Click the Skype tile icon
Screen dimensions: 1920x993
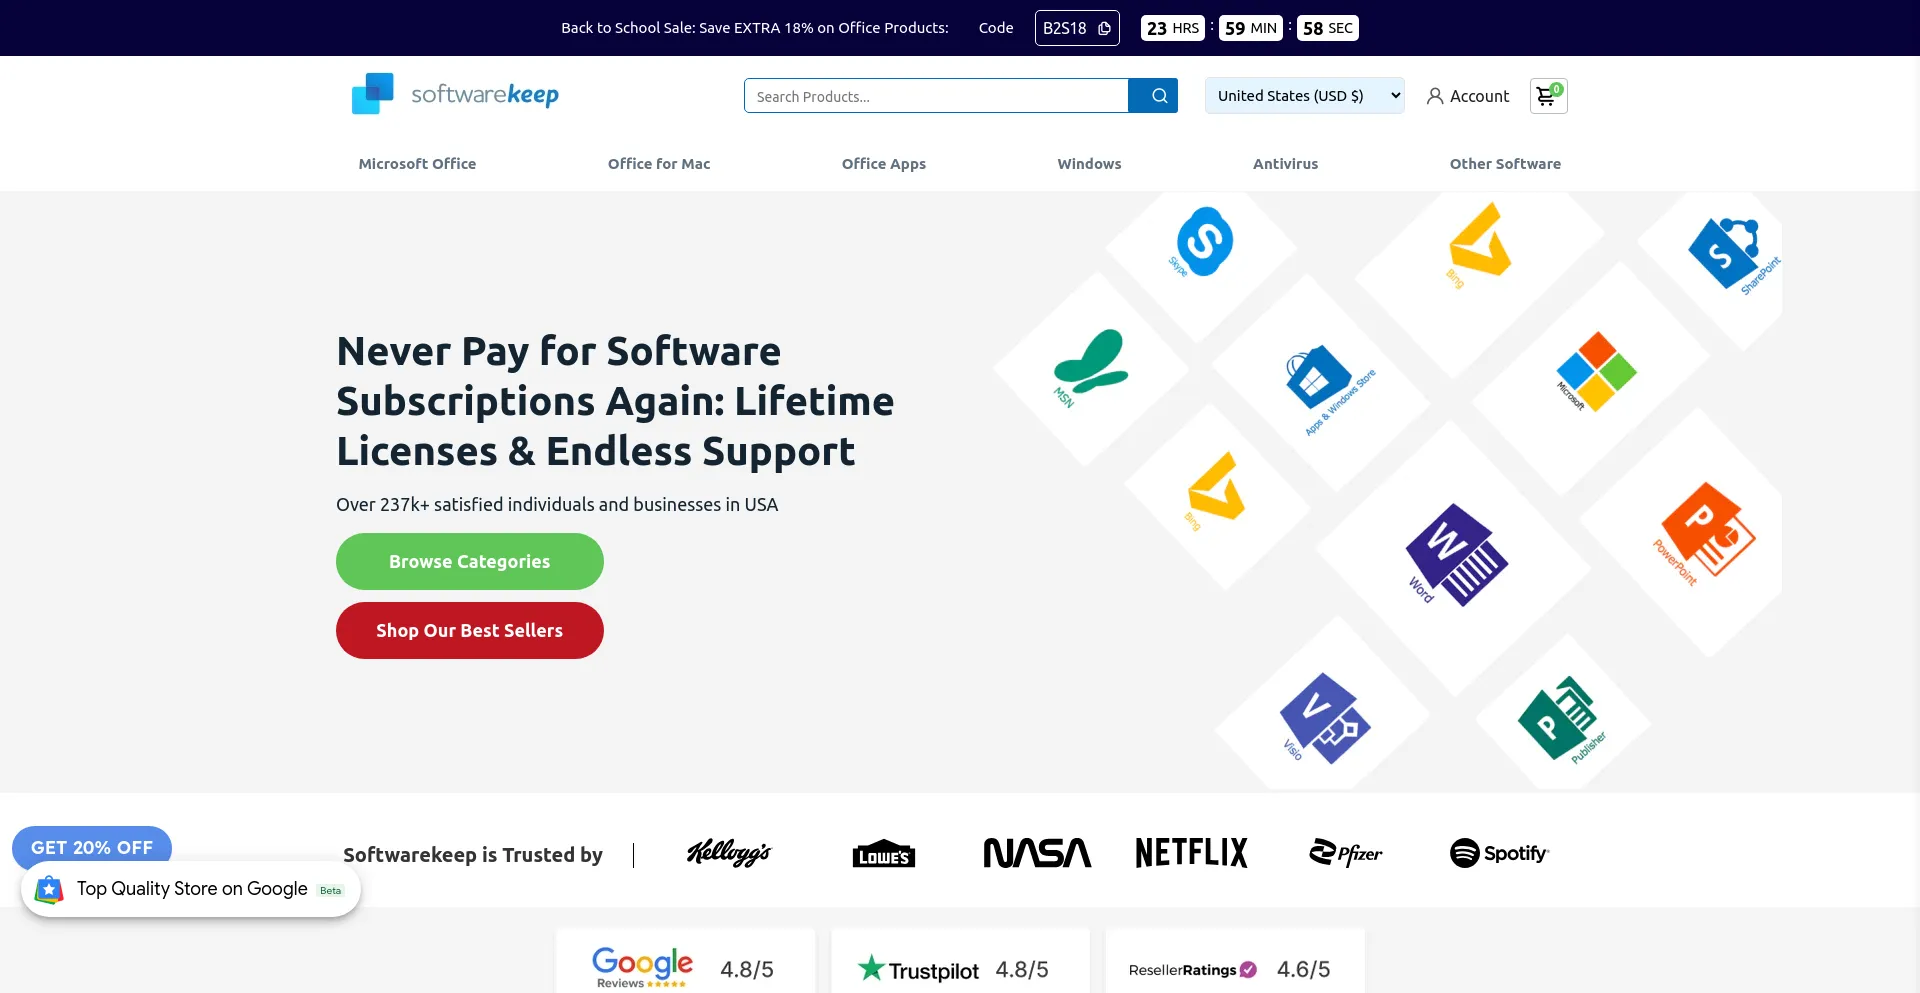pyautogui.click(x=1204, y=241)
